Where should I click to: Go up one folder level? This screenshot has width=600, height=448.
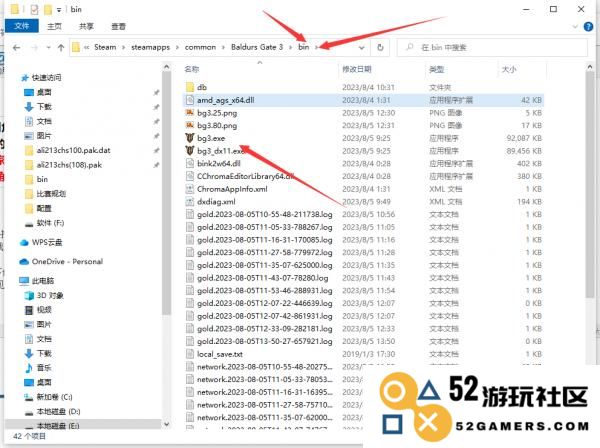(x=61, y=48)
